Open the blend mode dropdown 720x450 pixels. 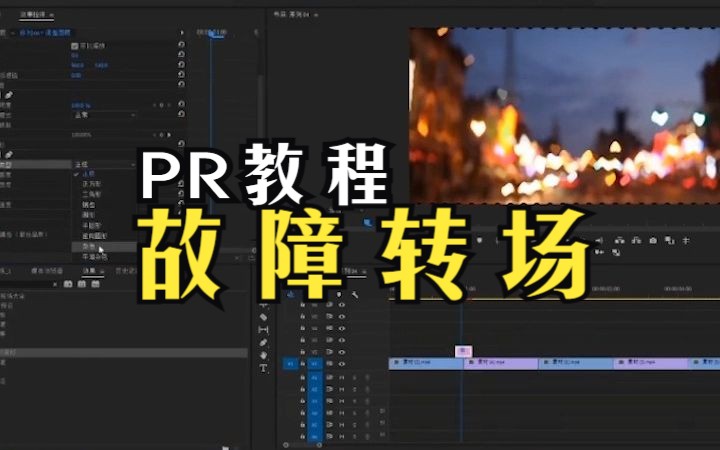[105, 115]
